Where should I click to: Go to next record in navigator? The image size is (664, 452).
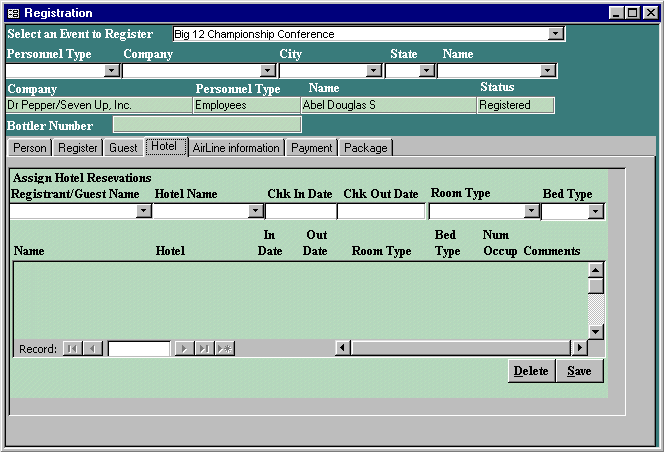pos(184,349)
